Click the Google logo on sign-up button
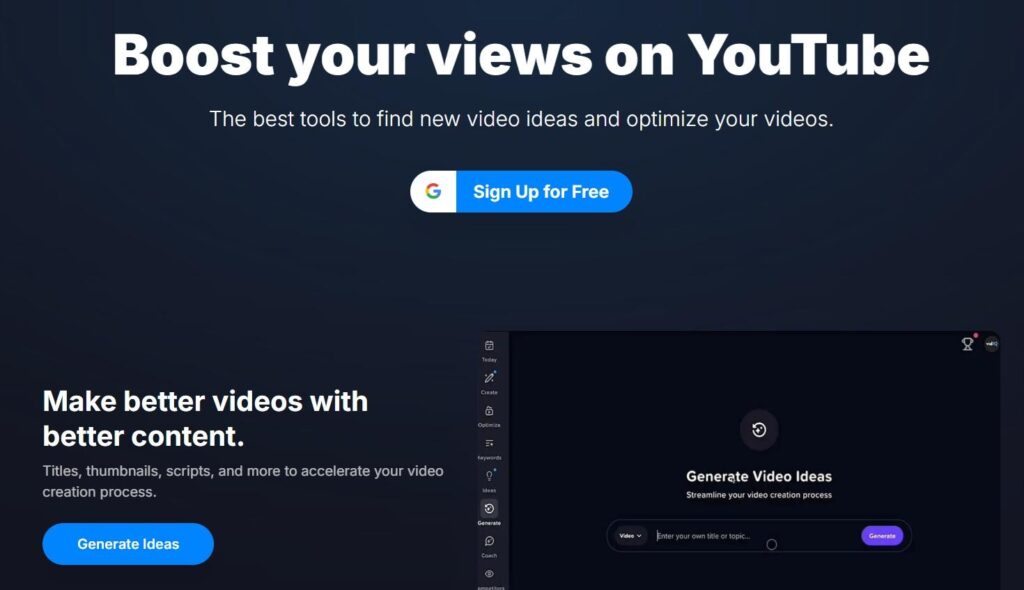Image resolution: width=1024 pixels, height=590 pixels. point(433,191)
